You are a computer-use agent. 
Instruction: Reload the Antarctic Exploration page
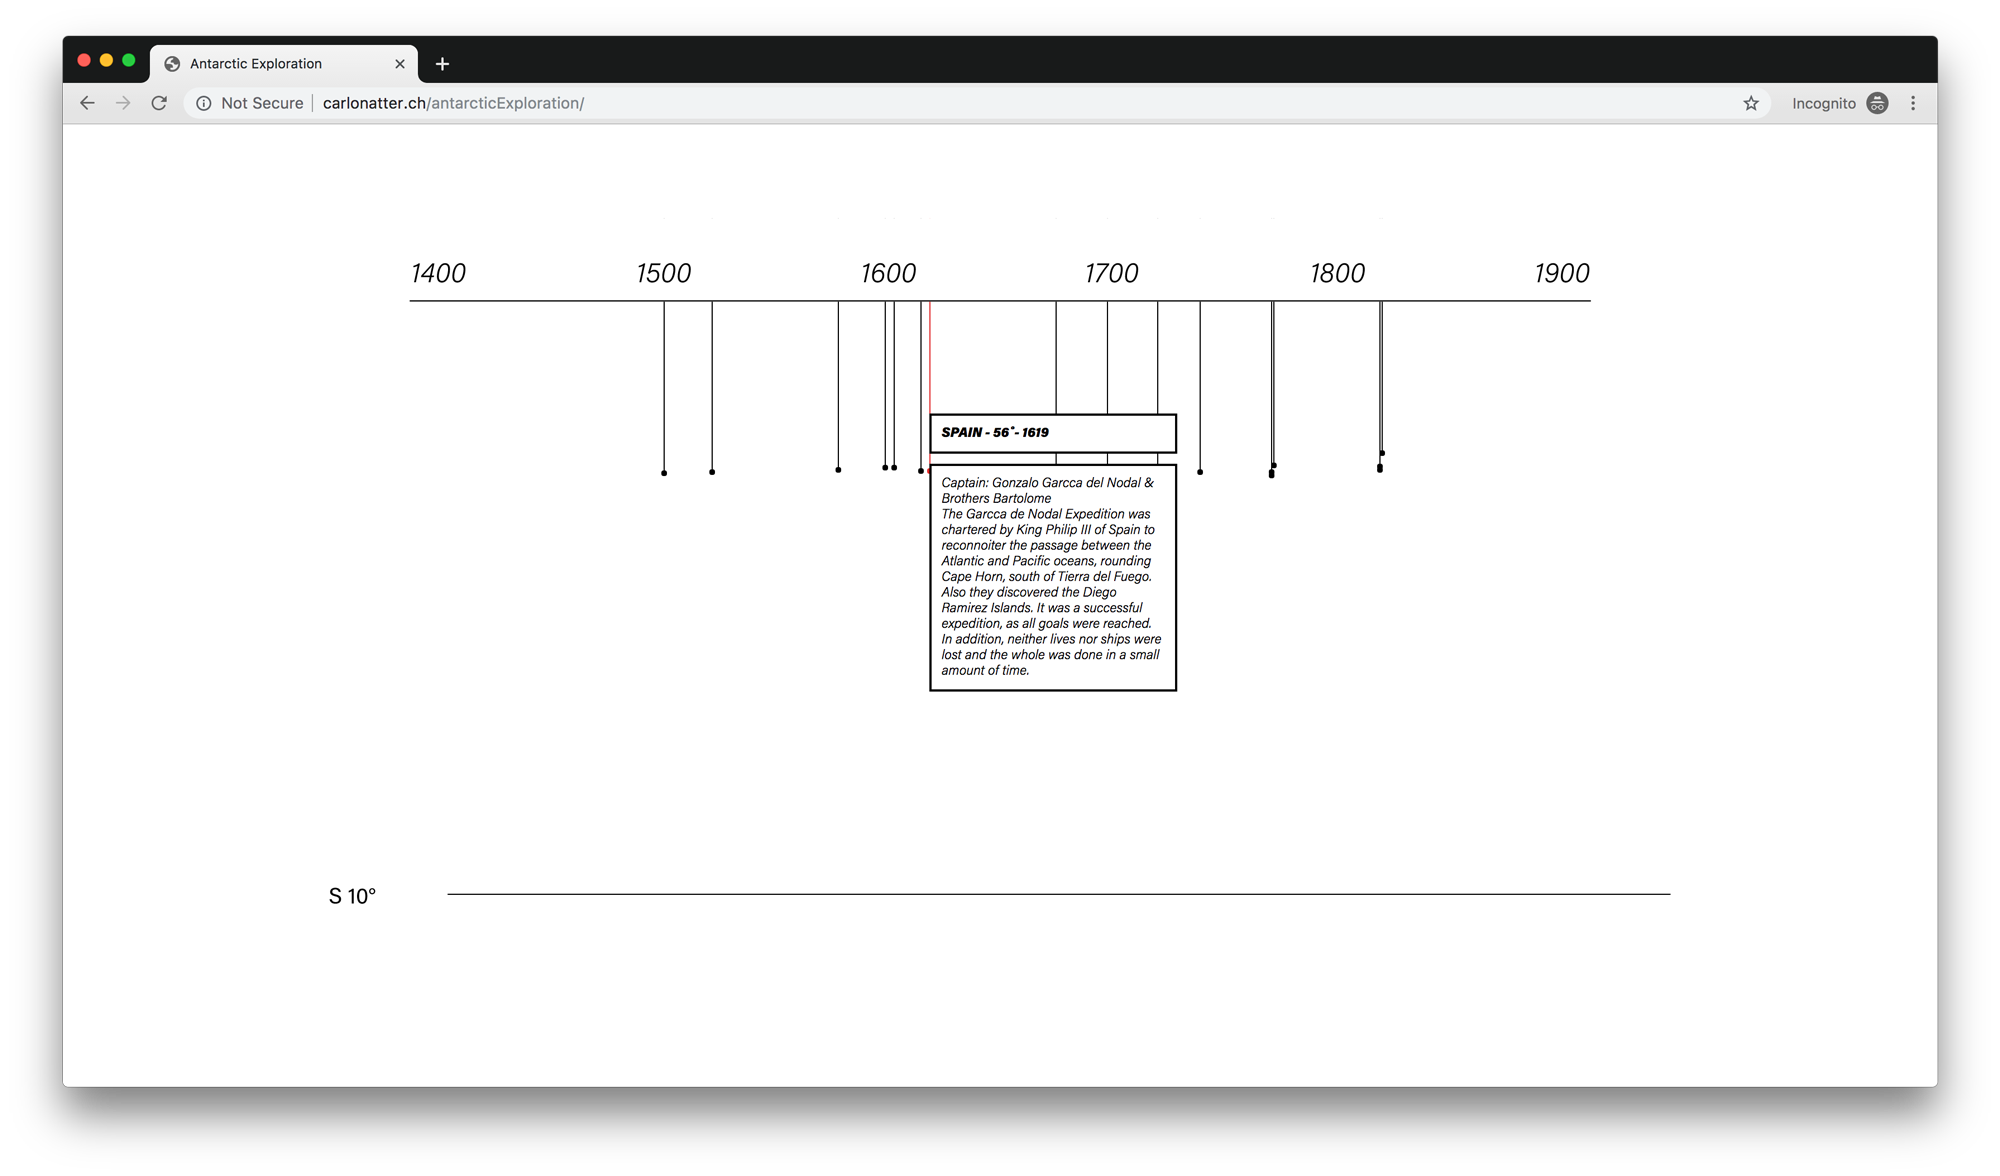click(x=159, y=103)
